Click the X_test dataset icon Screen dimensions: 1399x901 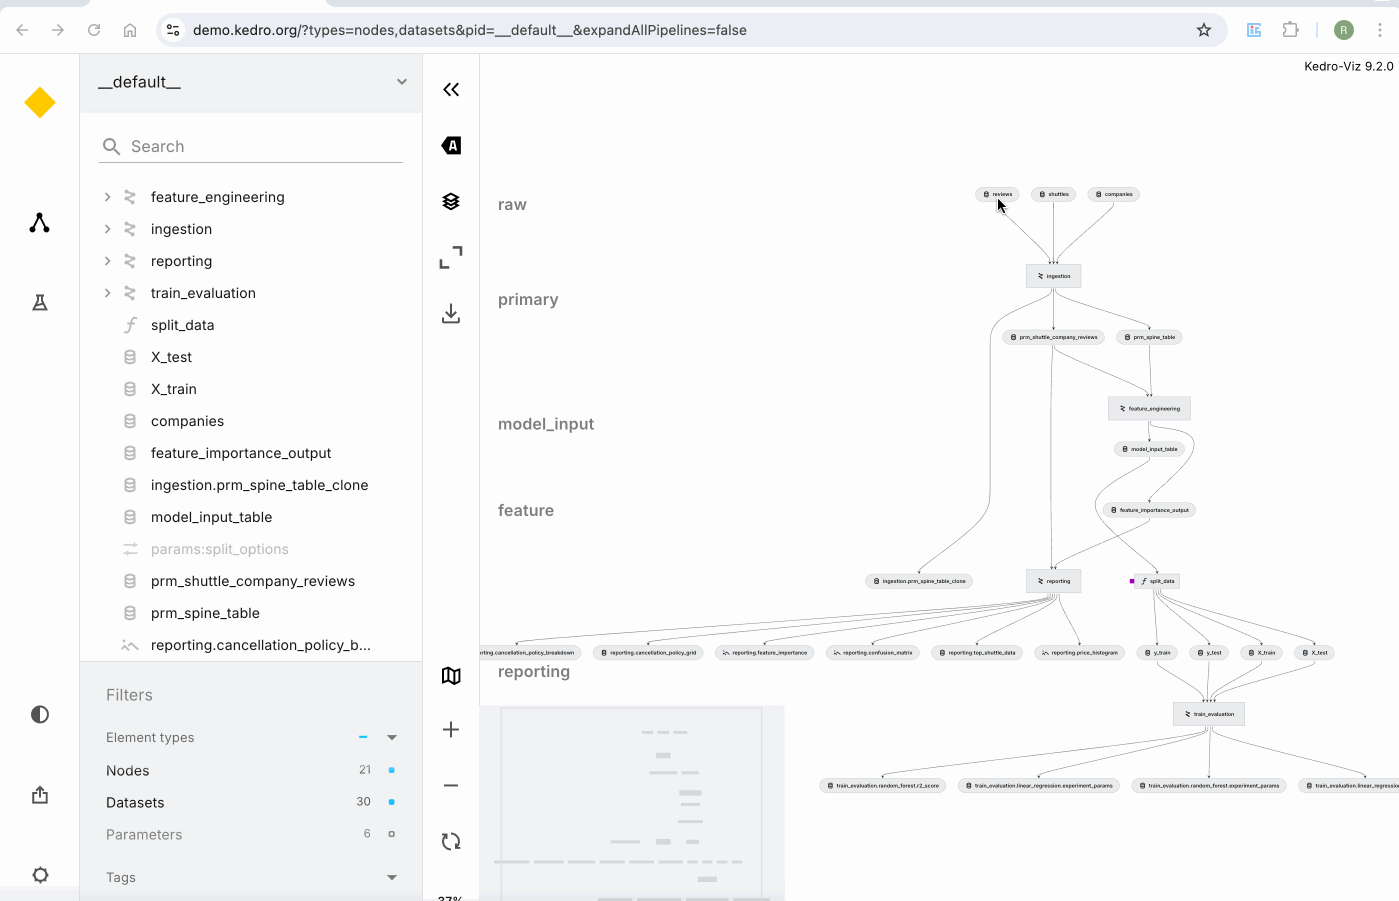click(130, 357)
